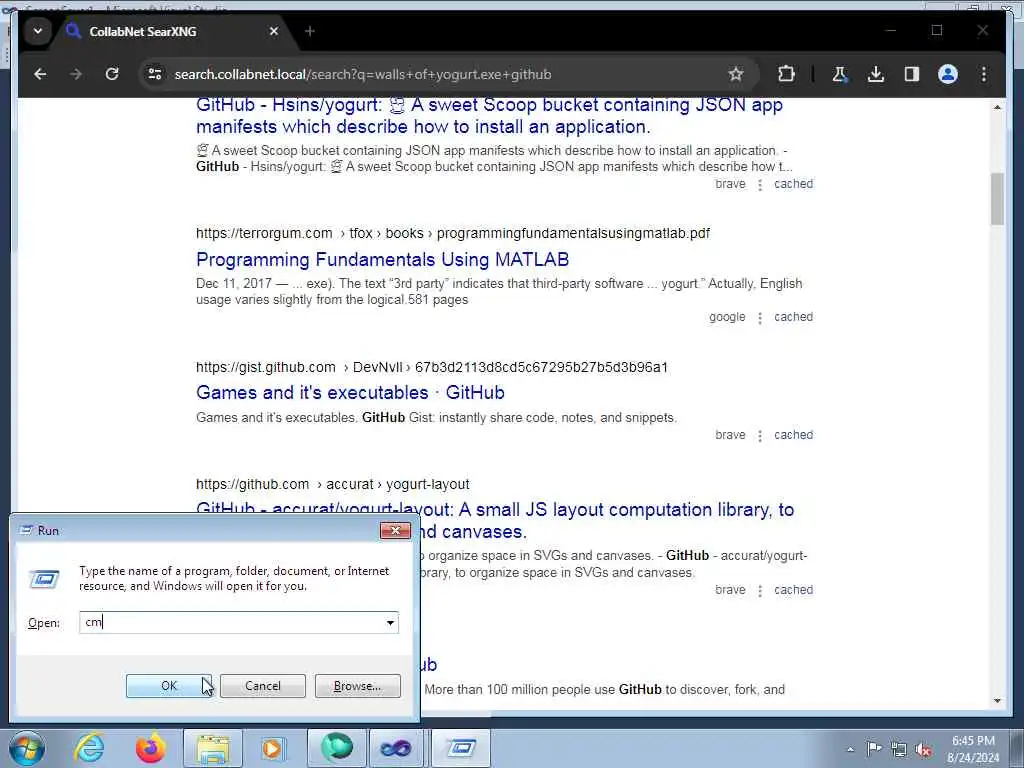Click the forward navigation arrow
The image size is (1024, 768).
[x=76, y=74]
